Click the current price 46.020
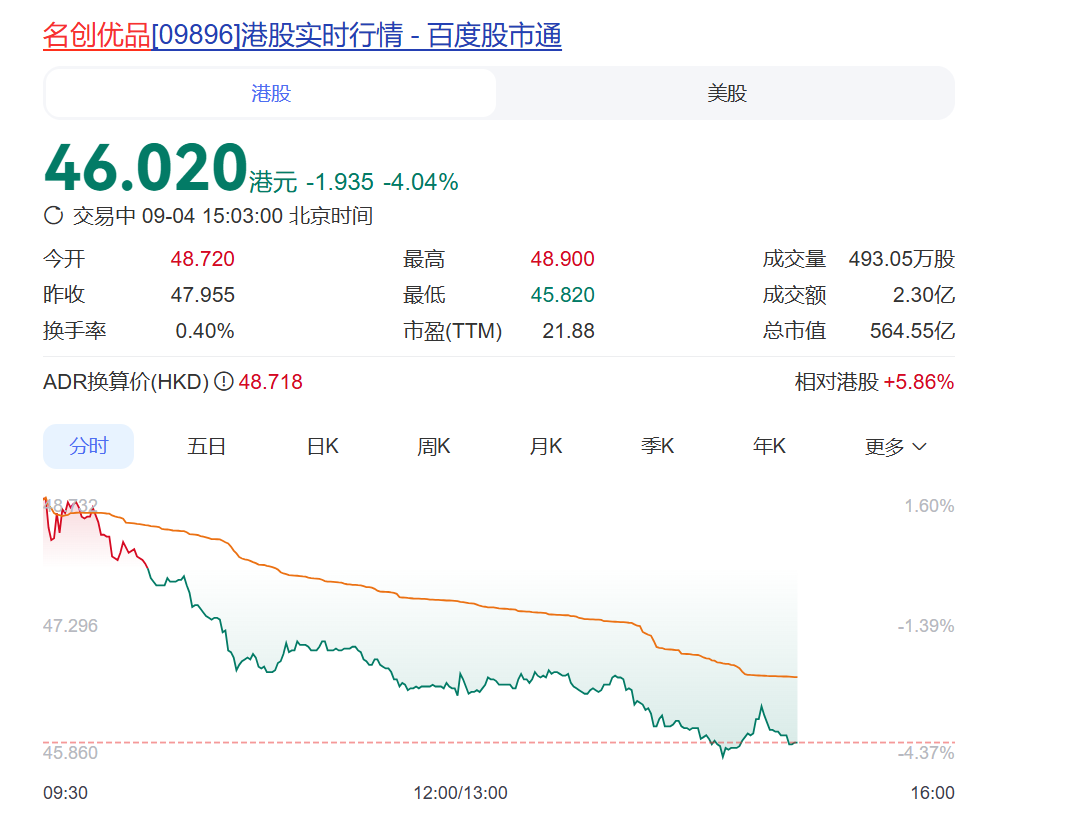Image resolution: width=1071 pixels, height=825 pixels. [145, 168]
